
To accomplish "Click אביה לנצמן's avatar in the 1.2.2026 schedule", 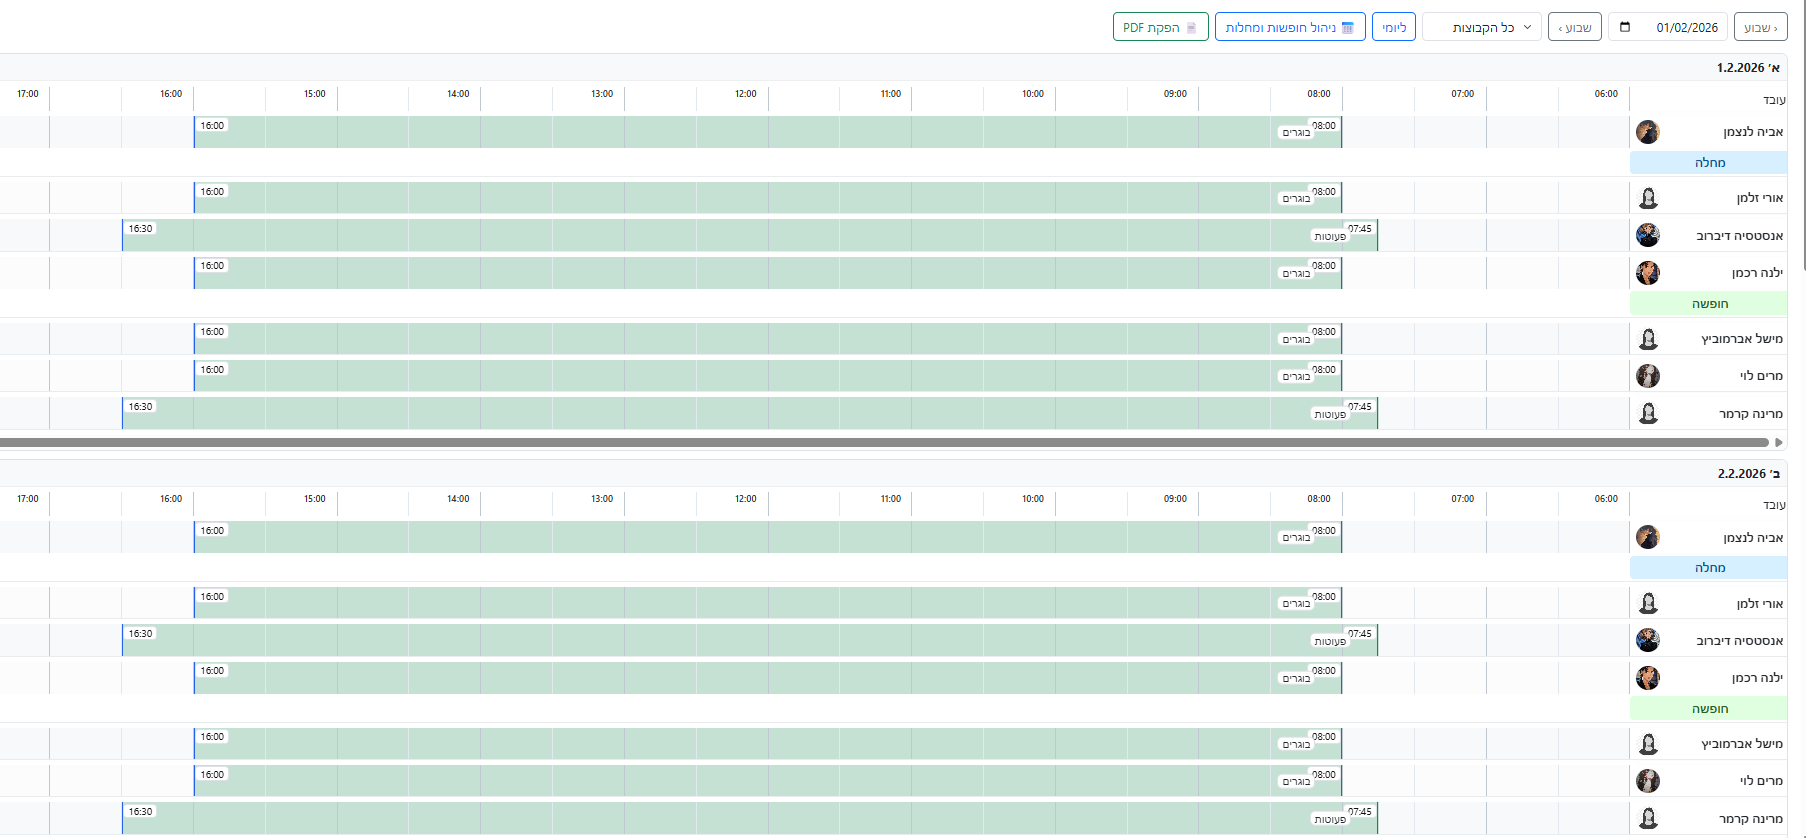I will [1648, 132].
